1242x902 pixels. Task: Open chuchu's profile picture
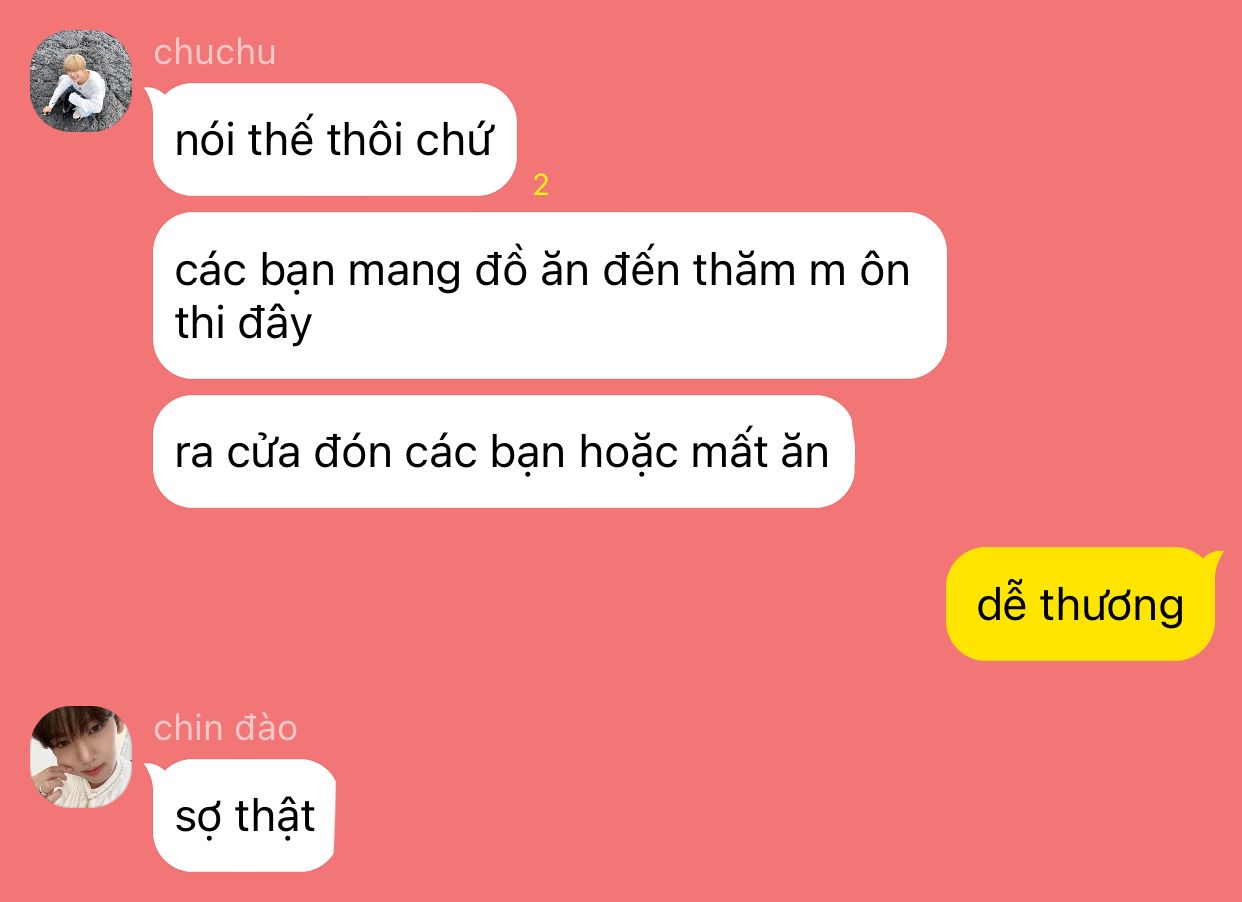pos(81,81)
